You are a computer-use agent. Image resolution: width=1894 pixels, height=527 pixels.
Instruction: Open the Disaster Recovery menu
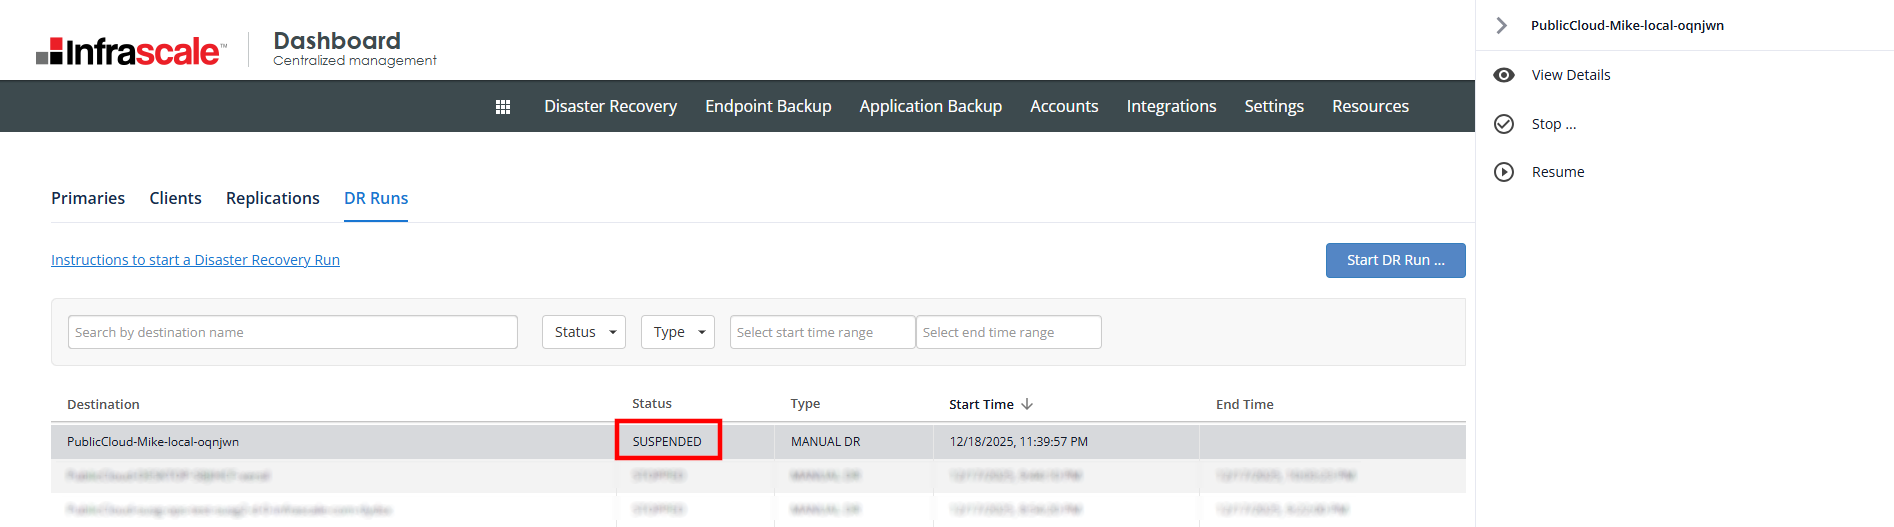(x=610, y=106)
